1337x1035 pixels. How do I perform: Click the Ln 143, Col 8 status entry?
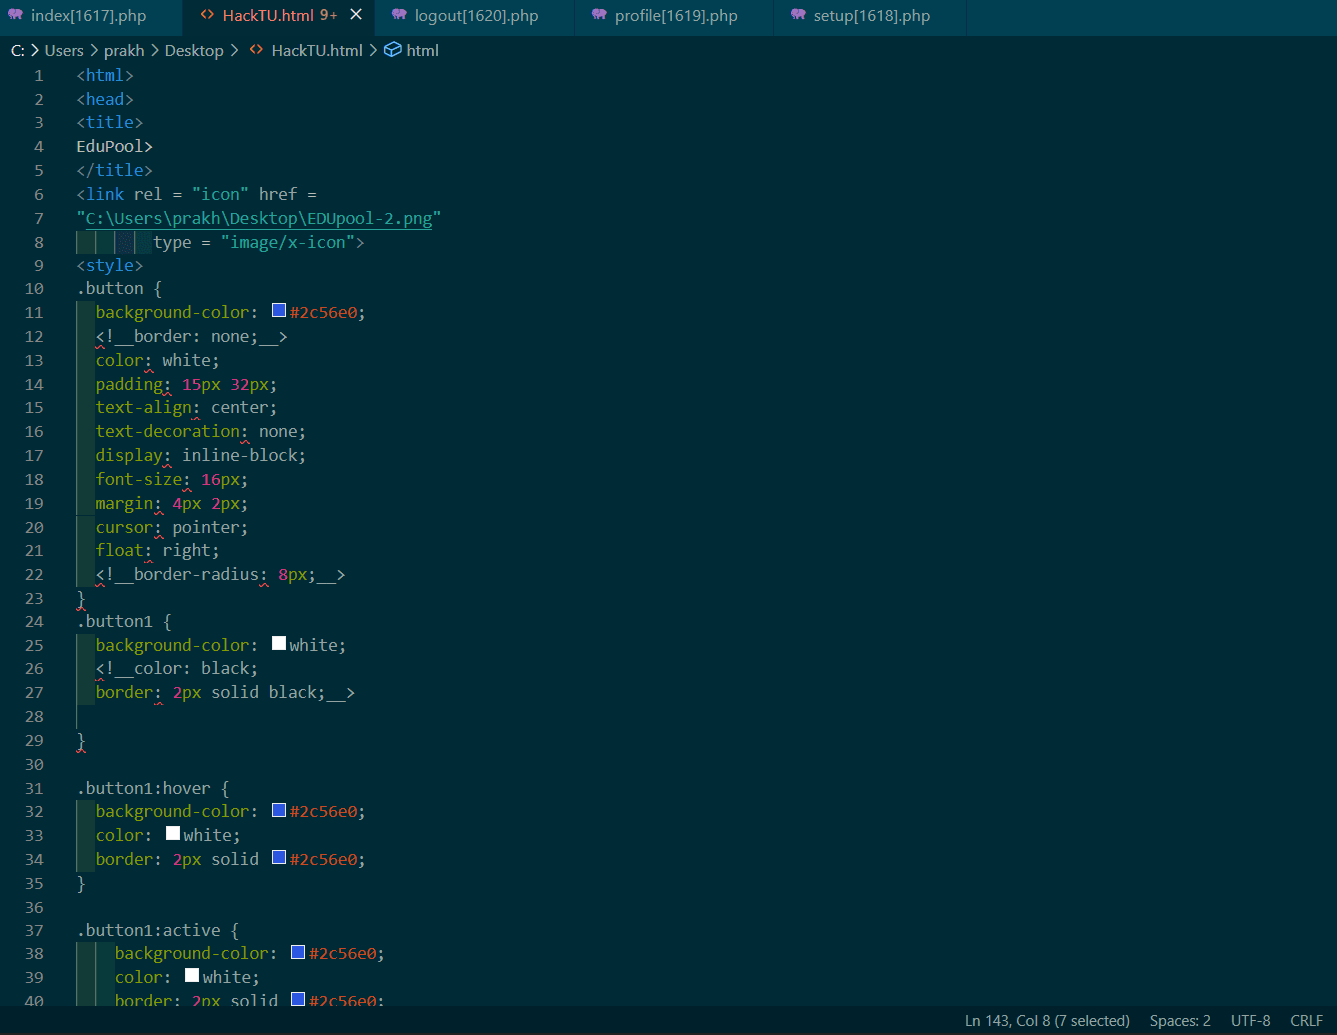[1047, 1021]
